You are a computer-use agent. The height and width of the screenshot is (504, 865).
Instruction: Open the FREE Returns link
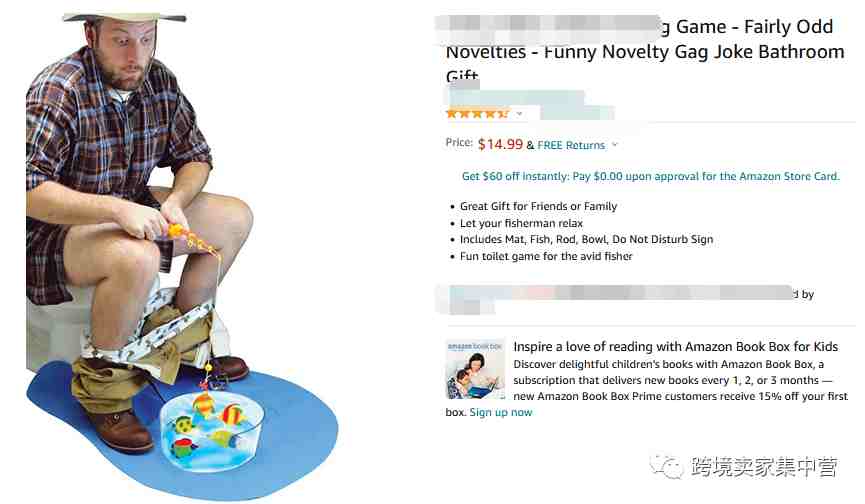click(571, 145)
